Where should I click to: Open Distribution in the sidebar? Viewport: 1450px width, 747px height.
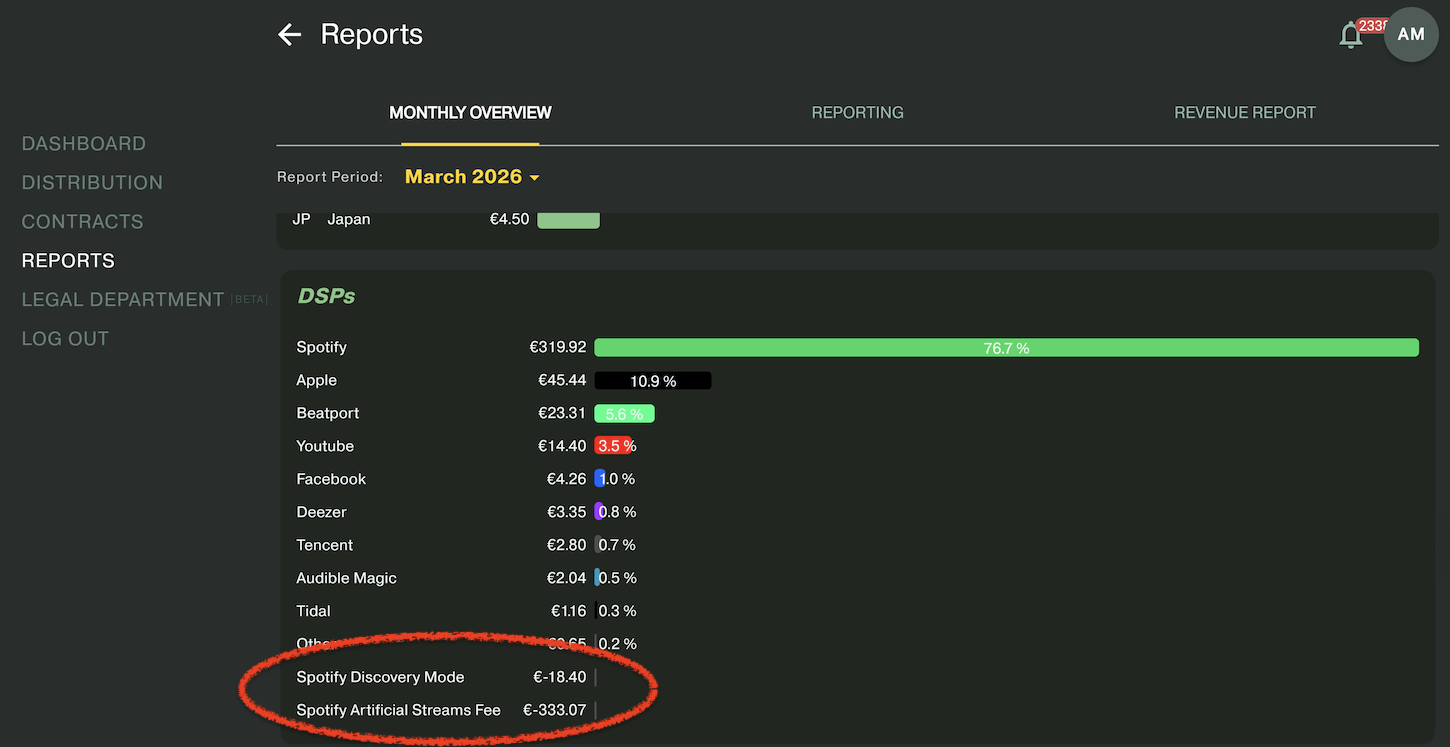[92, 183]
